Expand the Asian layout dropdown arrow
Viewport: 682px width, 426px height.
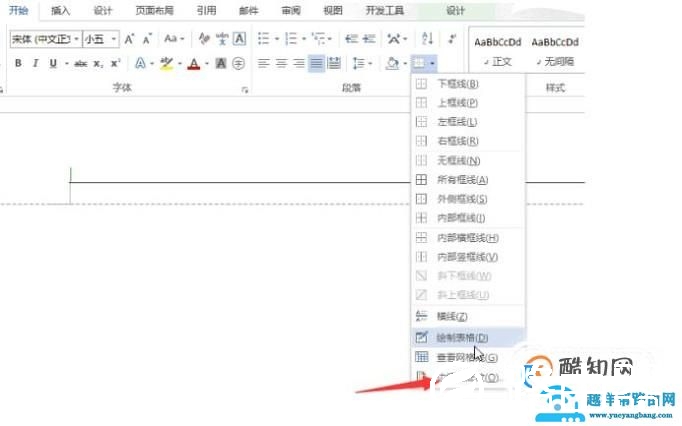point(405,39)
